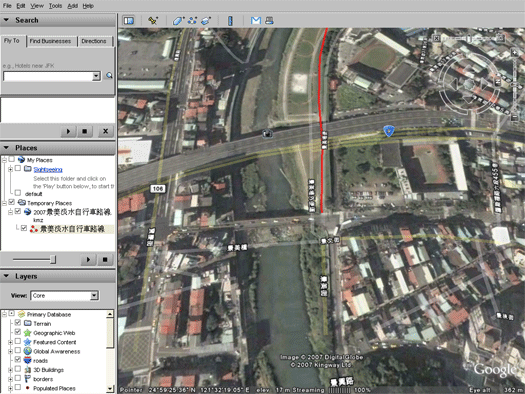The height and width of the screenshot is (394, 525).
Task: Click the roads shield icon in Layers
Action: pos(27,361)
